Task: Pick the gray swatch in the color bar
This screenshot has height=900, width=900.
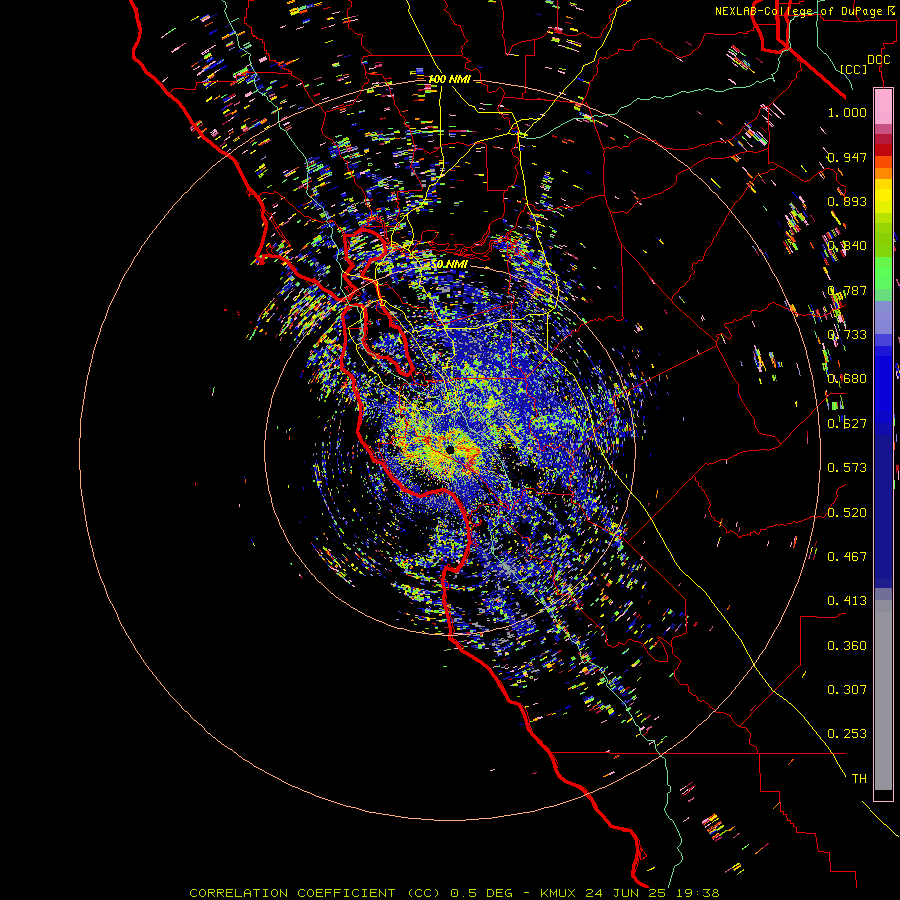Action: [883, 695]
